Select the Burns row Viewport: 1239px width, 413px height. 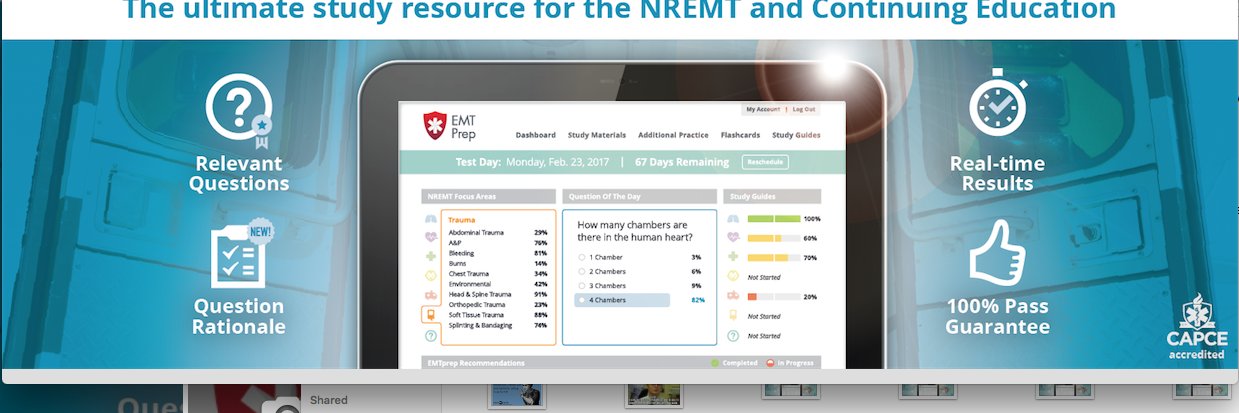(497, 263)
